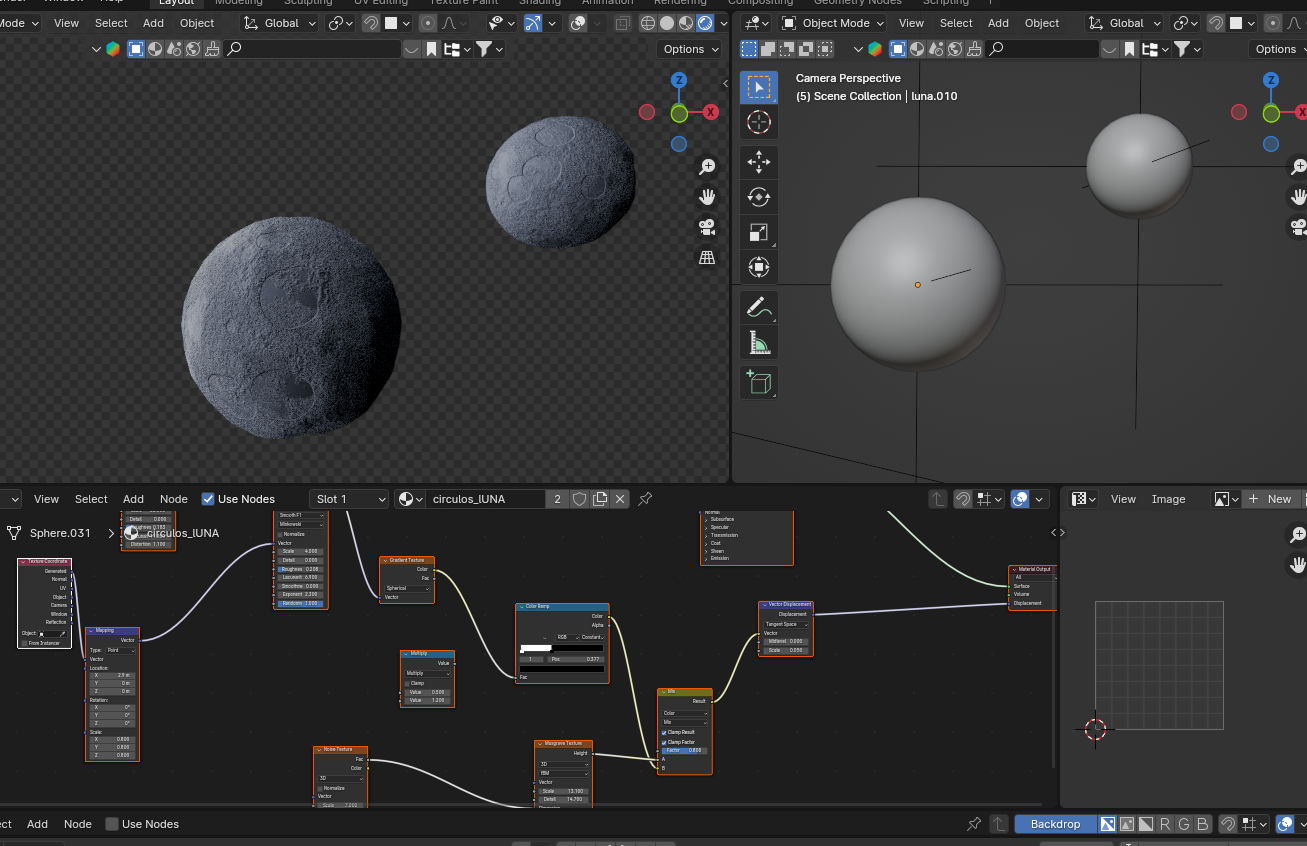The width and height of the screenshot is (1307, 846).
Task: Open Node menu in shader editor
Action: [174, 499]
